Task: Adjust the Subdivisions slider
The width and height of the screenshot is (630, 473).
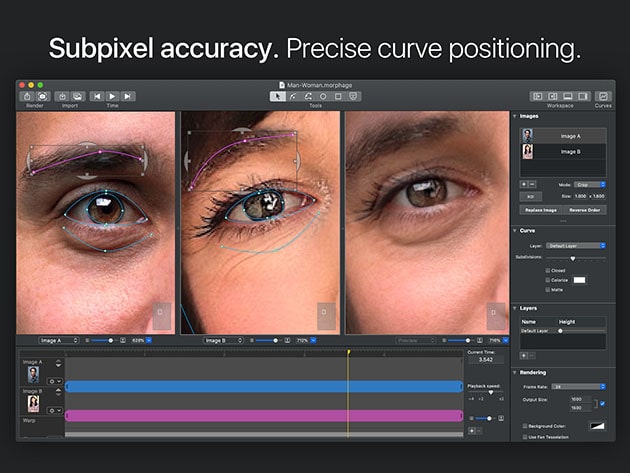Action: pos(573,258)
